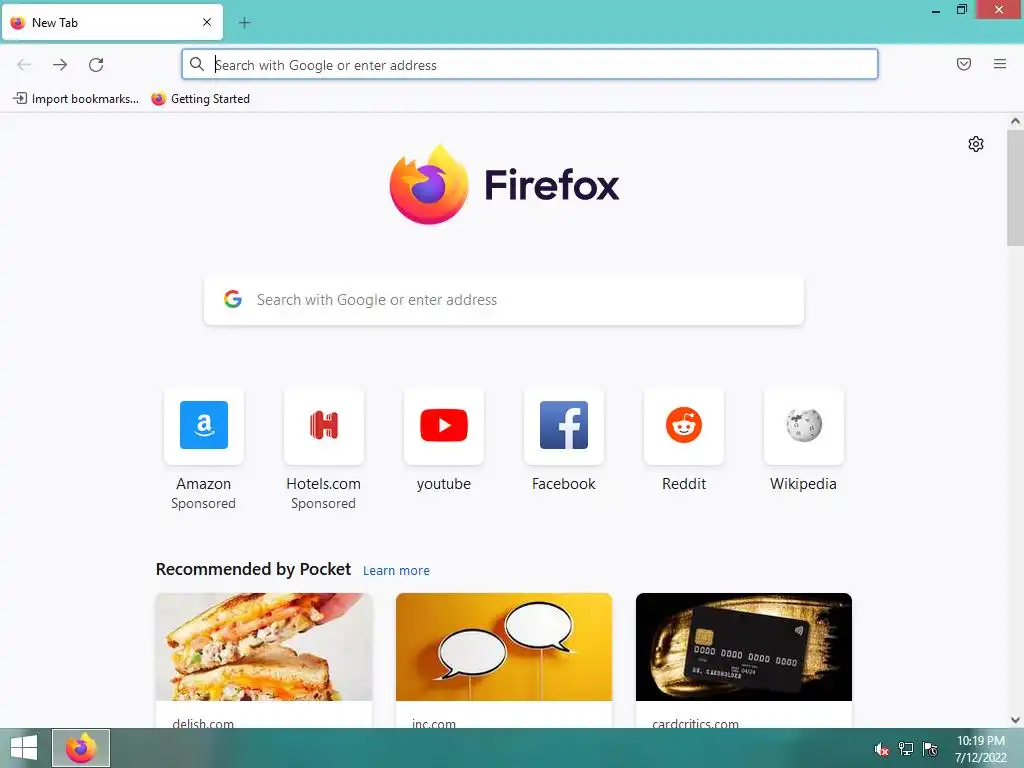Click network icon in system tray
The width and height of the screenshot is (1024, 768).
(906, 749)
